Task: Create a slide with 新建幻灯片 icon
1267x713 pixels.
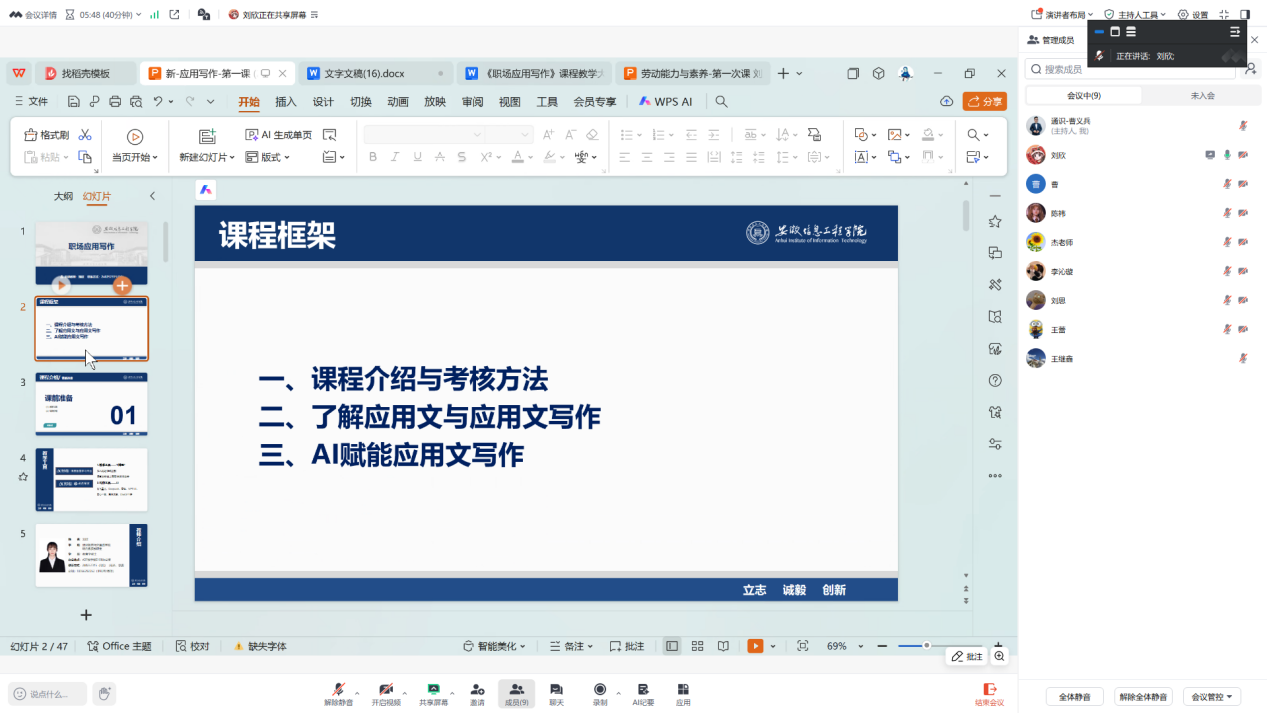Action: tap(205, 138)
